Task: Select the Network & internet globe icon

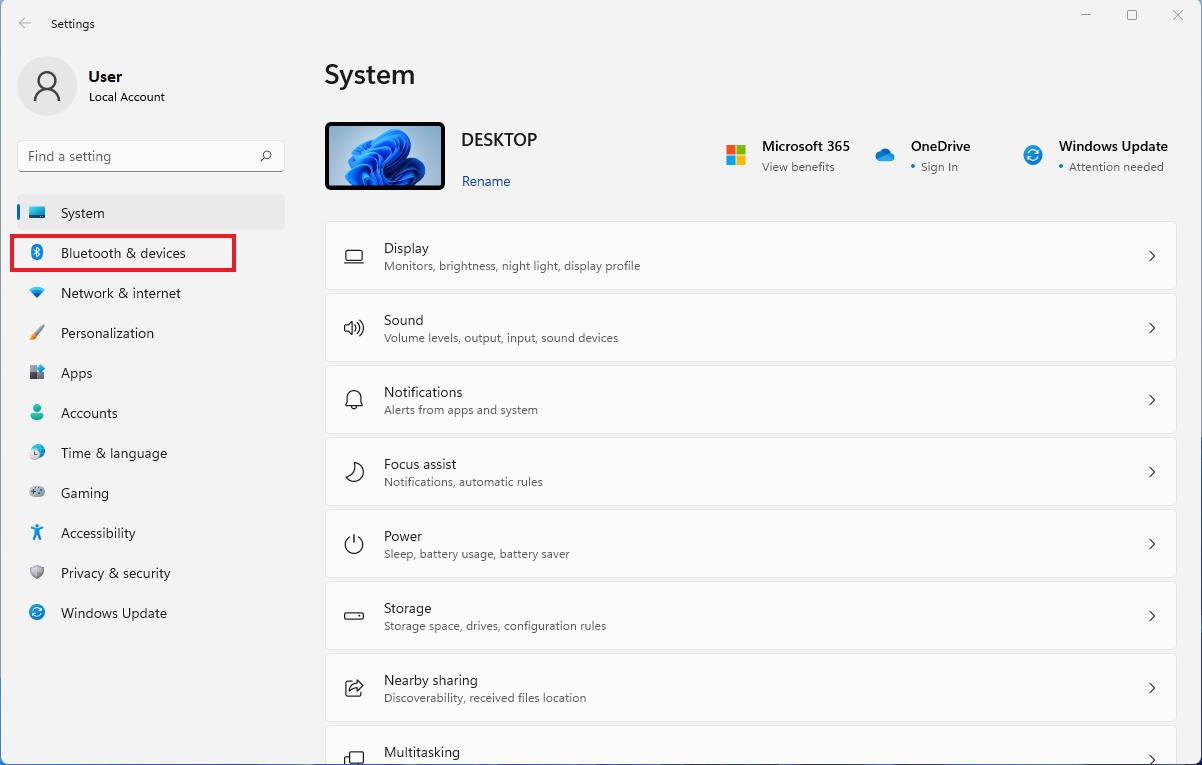Action: tap(37, 293)
